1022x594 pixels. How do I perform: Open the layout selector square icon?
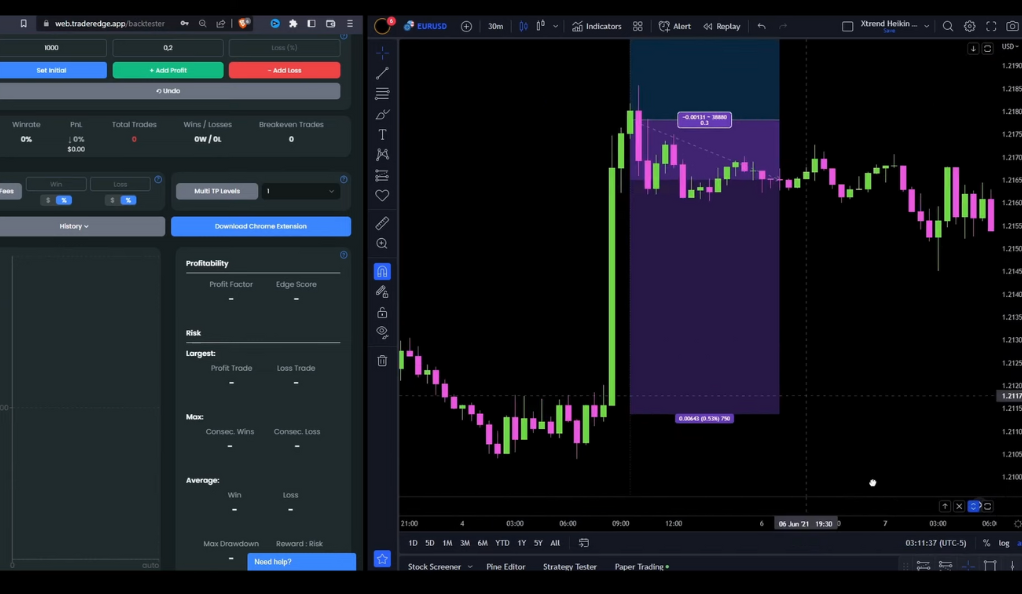(847, 26)
